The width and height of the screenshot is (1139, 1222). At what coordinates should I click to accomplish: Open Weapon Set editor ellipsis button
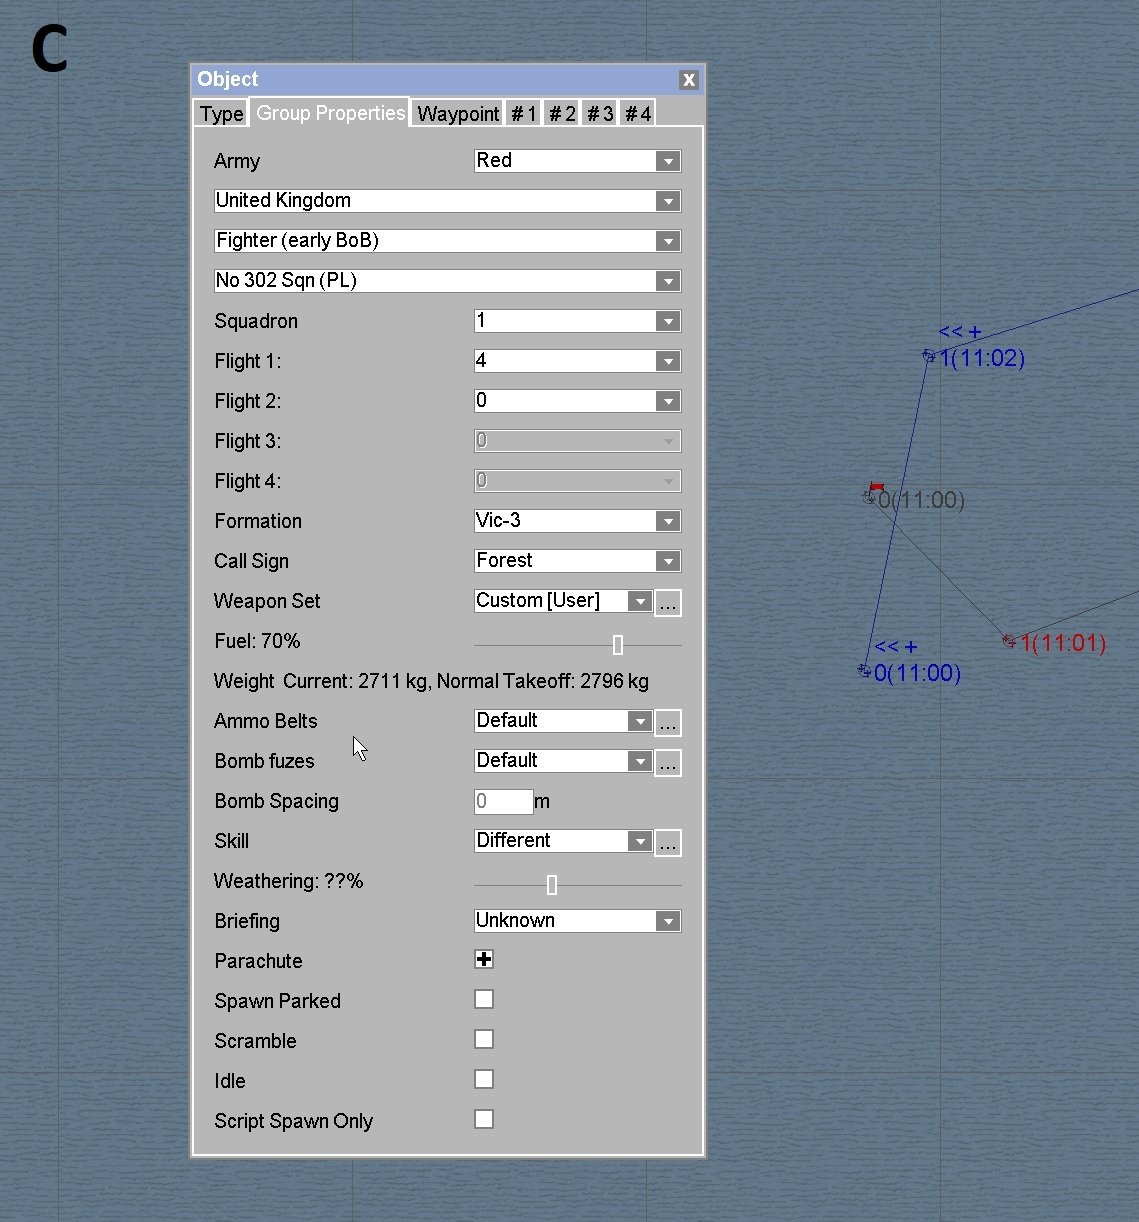(668, 603)
